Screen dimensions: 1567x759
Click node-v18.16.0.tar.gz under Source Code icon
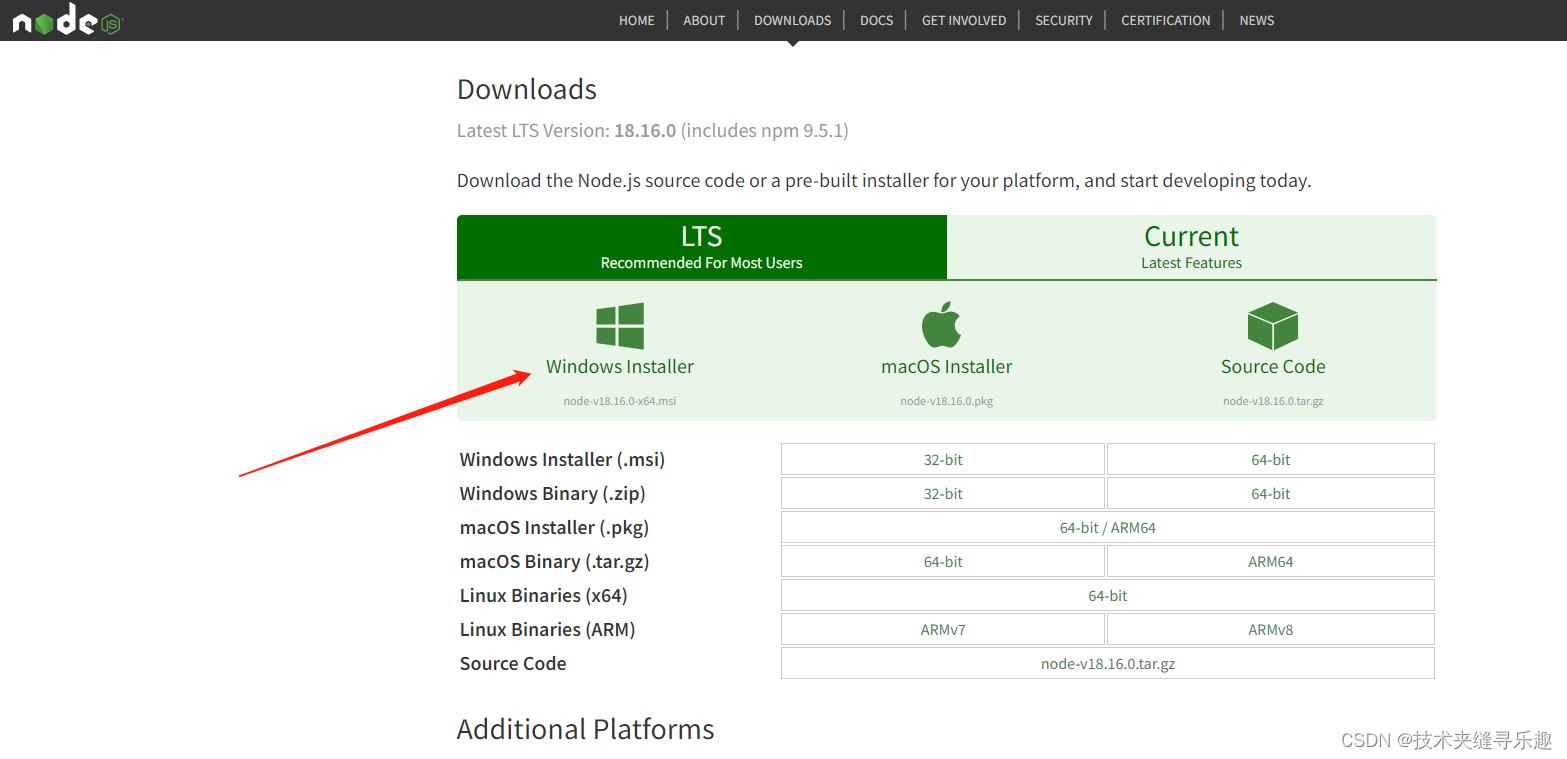tap(1273, 401)
